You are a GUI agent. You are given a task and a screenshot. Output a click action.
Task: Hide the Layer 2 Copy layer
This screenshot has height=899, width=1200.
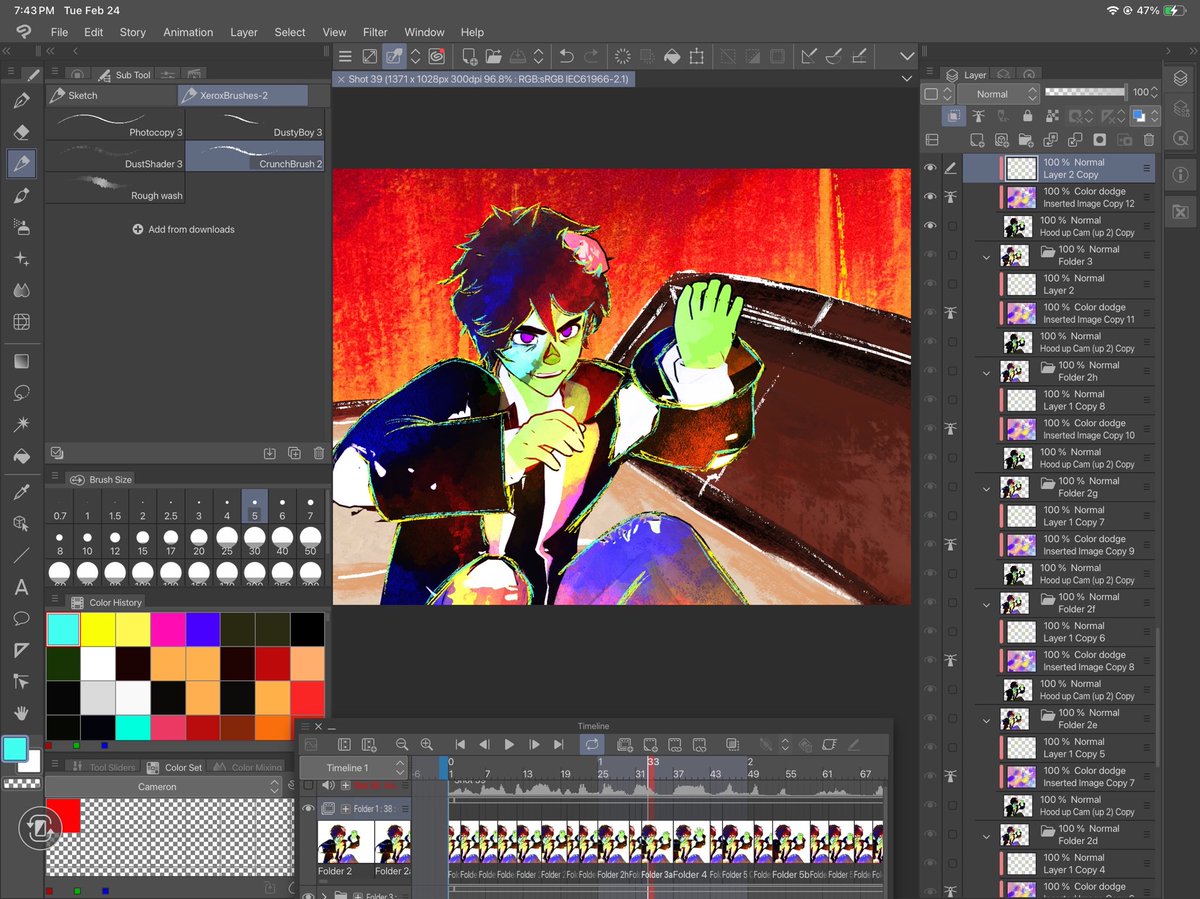(x=931, y=168)
